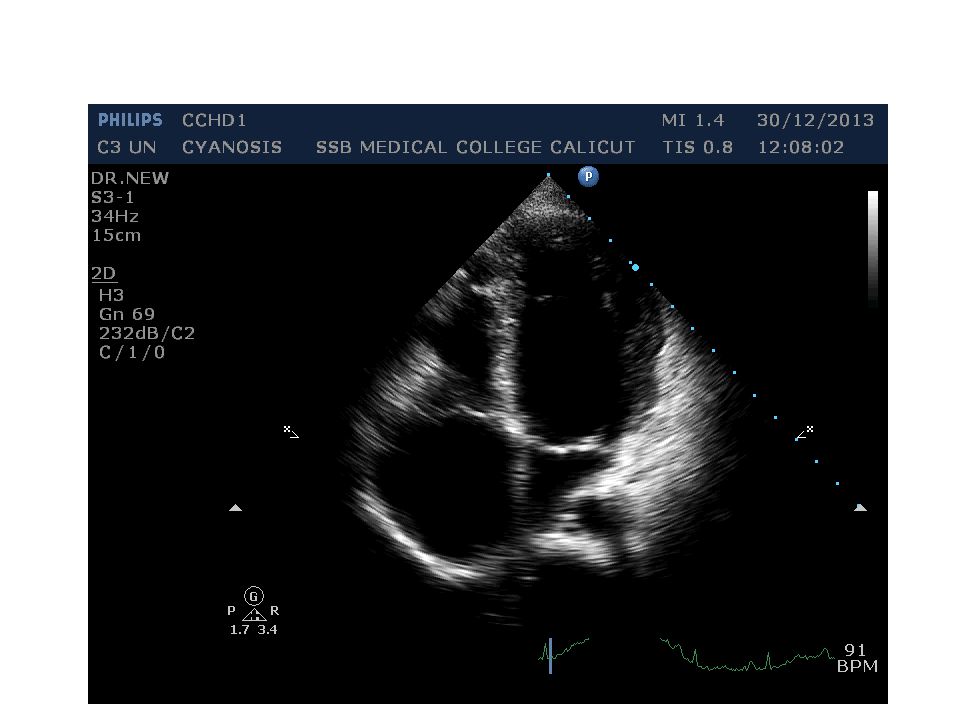The image size is (960, 720).
Task: Click the 232dB/C2 value
Action: pyautogui.click(x=147, y=333)
